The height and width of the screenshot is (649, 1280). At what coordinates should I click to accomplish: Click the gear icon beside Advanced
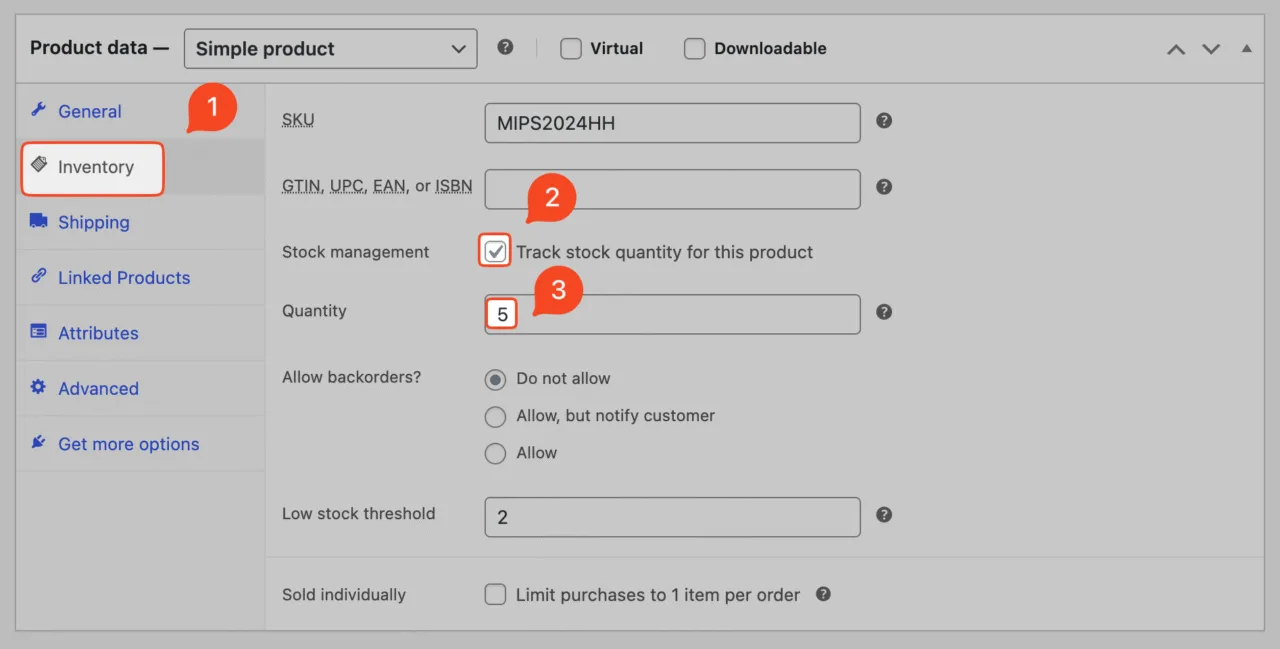pyautogui.click(x=39, y=387)
